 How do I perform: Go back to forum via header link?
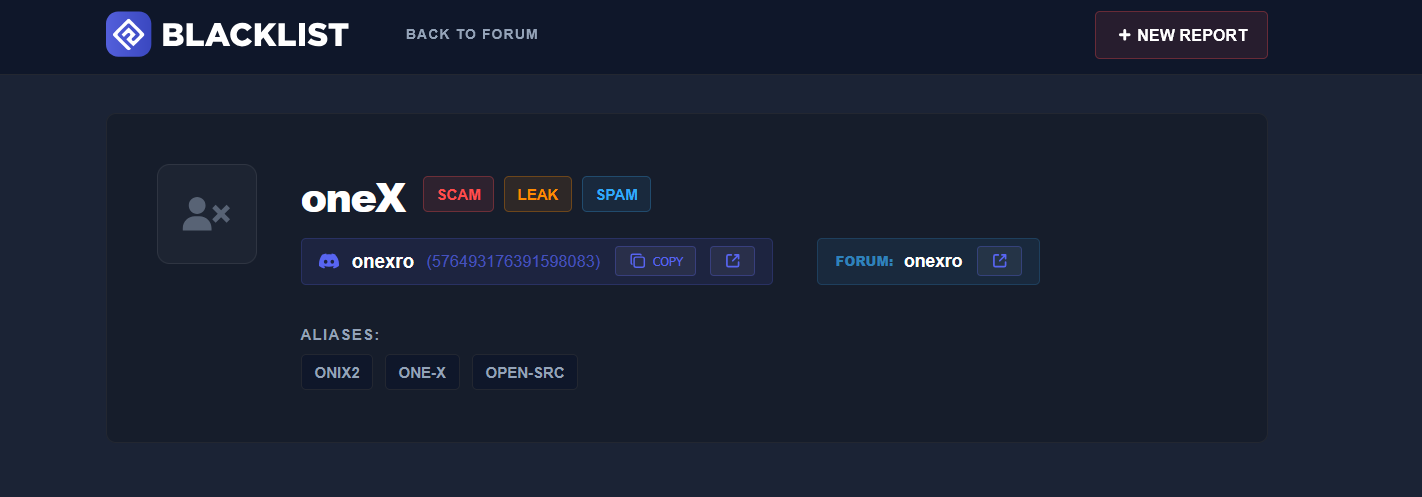(472, 34)
